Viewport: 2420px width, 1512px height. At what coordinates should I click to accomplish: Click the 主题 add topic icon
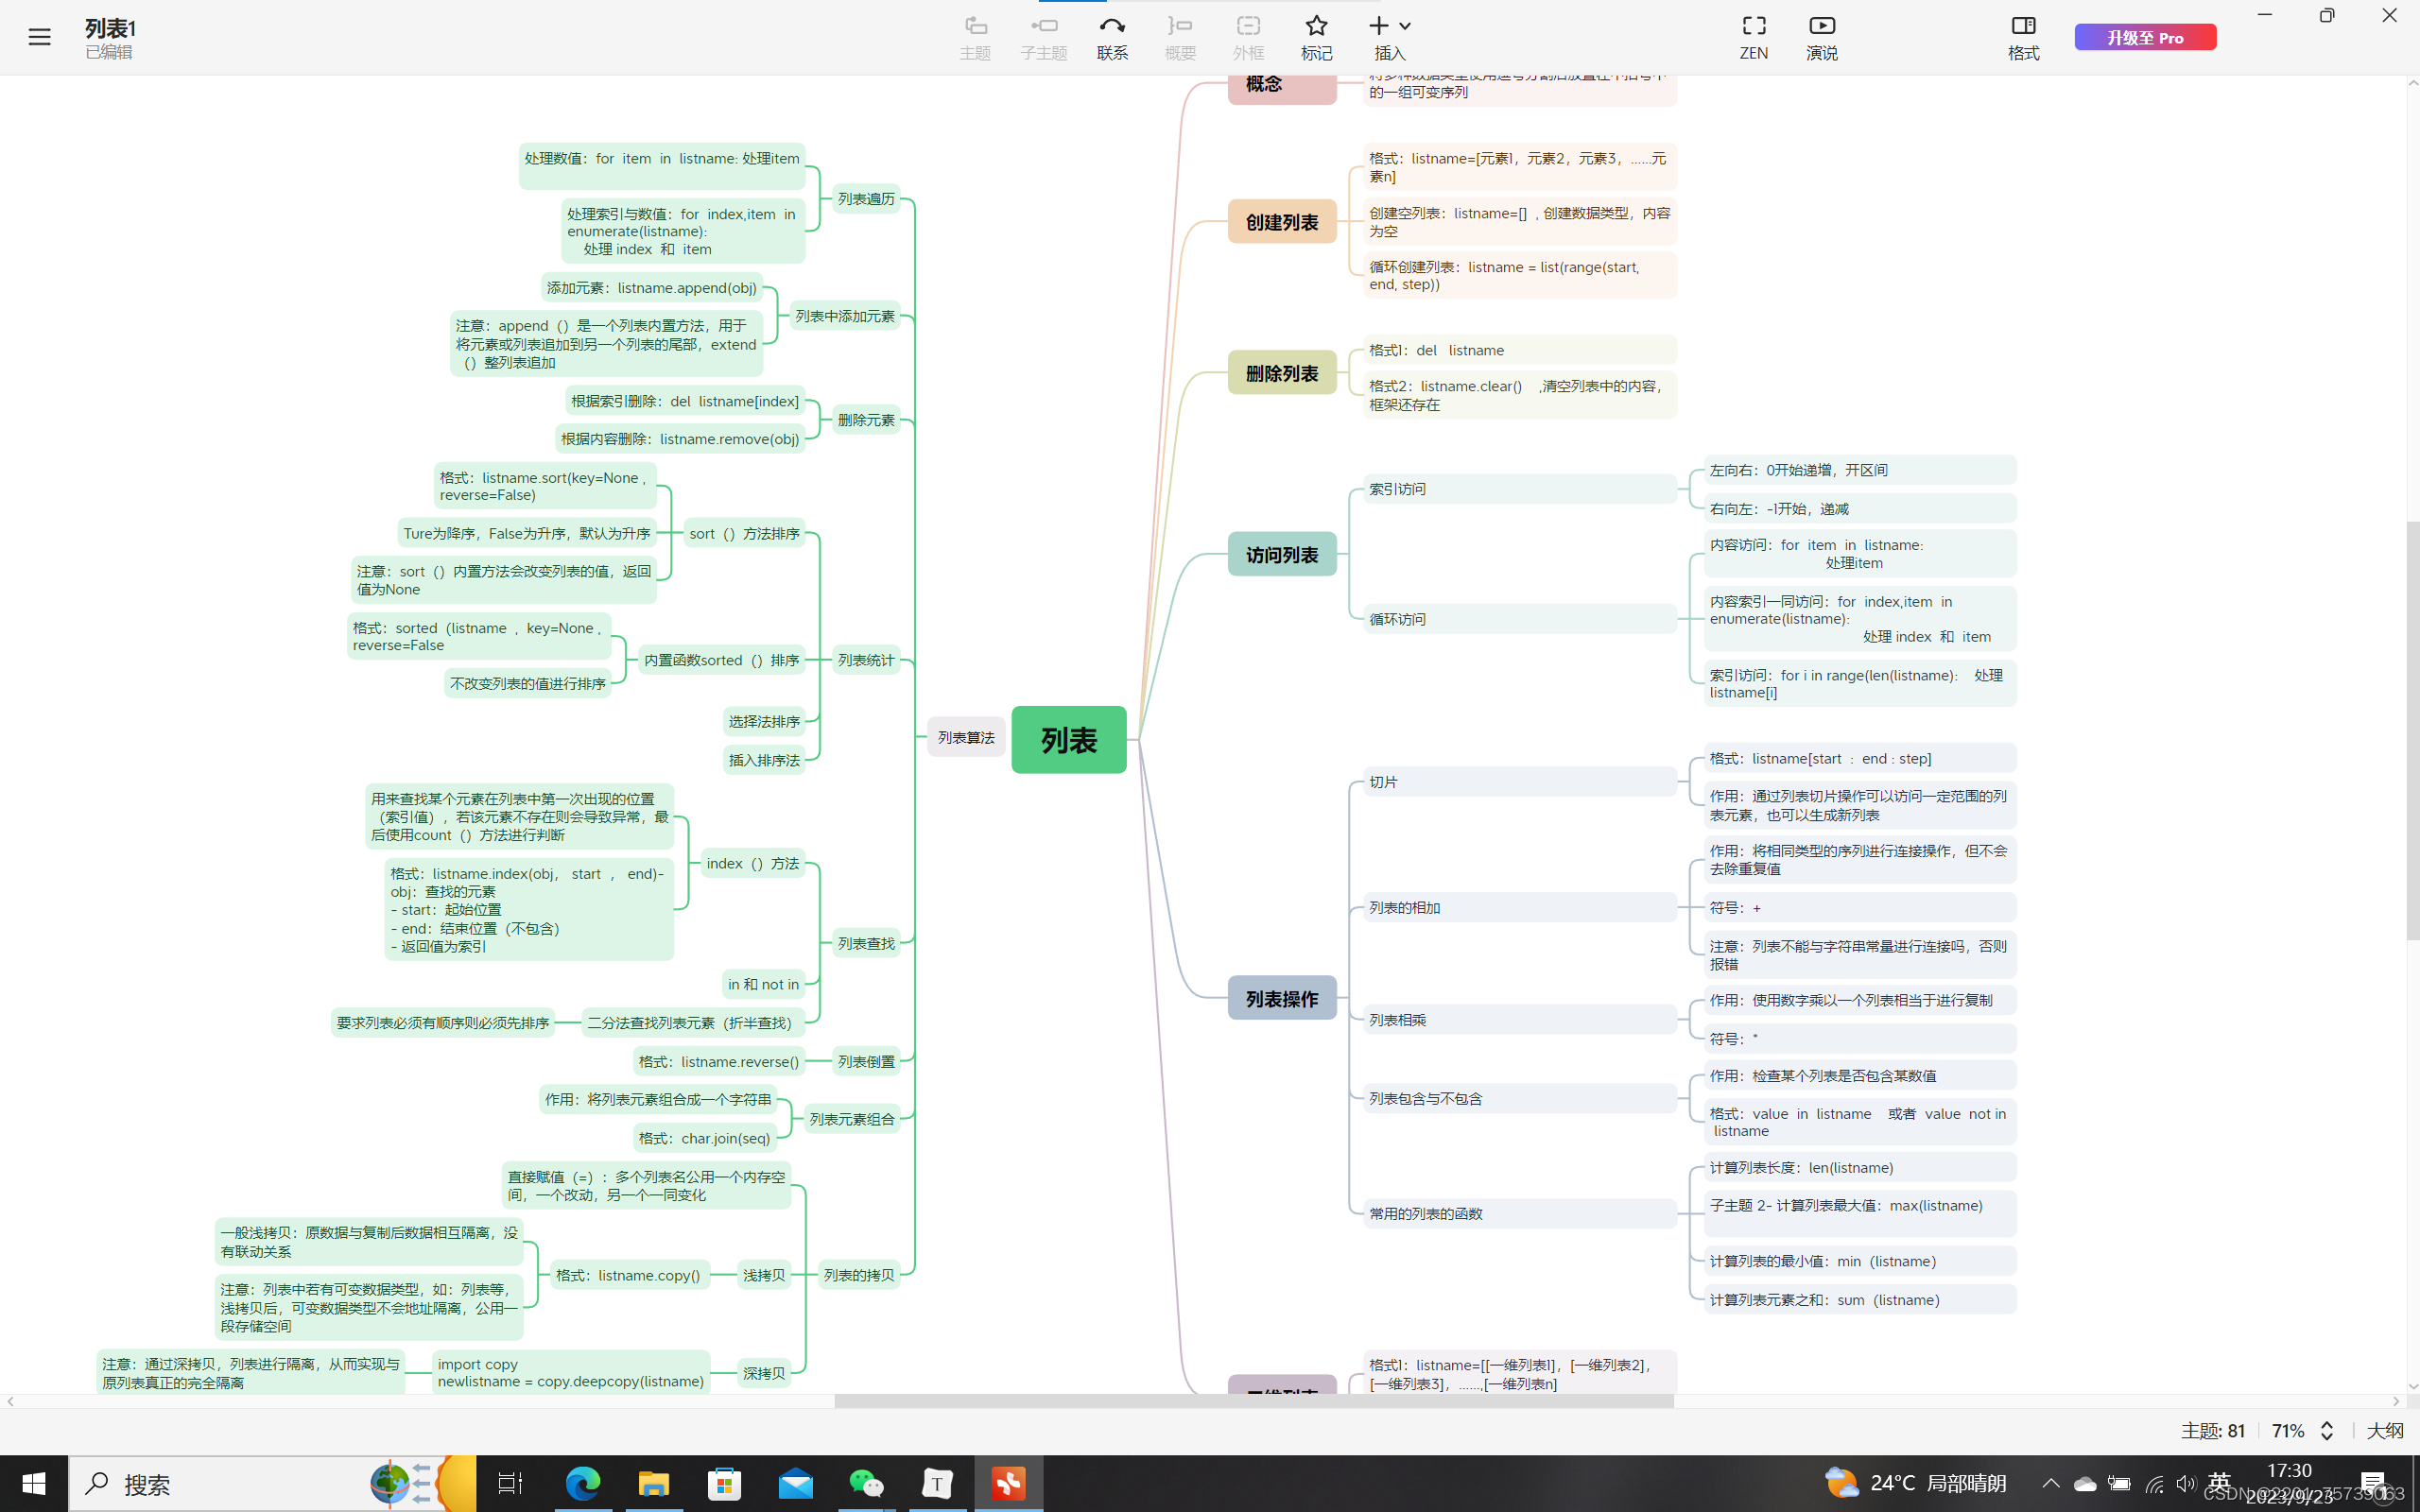pyautogui.click(x=975, y=27)
